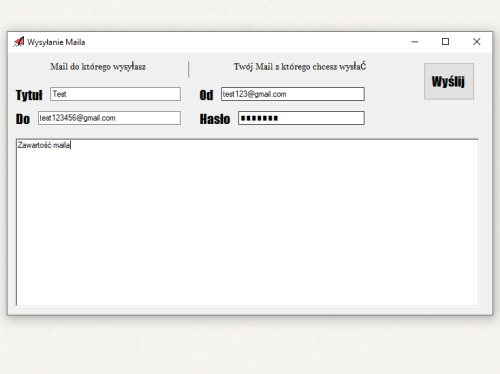Maximize the Wysyłanie Maila window
This screenshot has width=500, height=374.
coord(445,42)
